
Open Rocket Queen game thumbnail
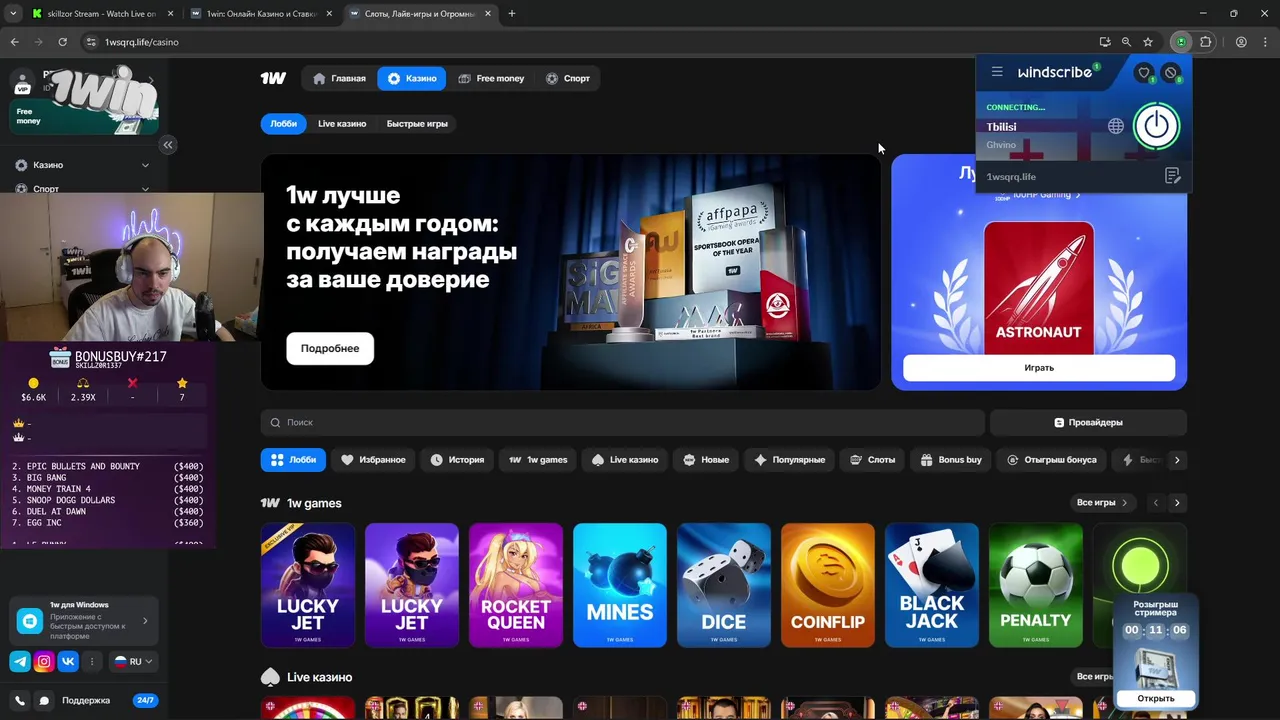(x=516, y=585)
